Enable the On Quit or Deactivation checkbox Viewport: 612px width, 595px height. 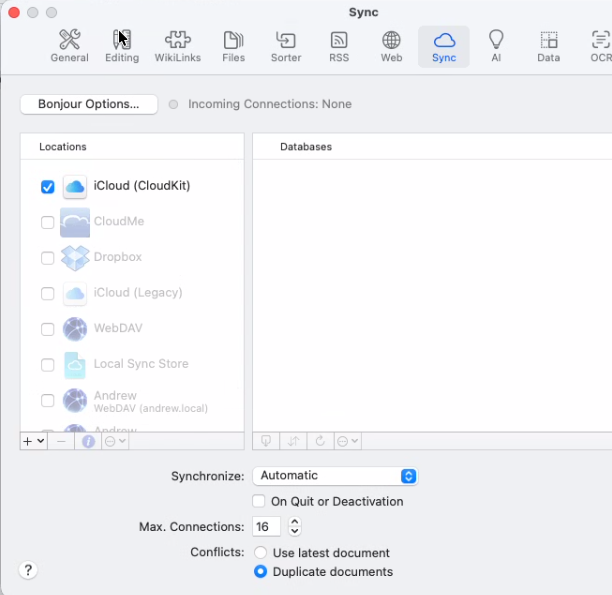[259, 501]
